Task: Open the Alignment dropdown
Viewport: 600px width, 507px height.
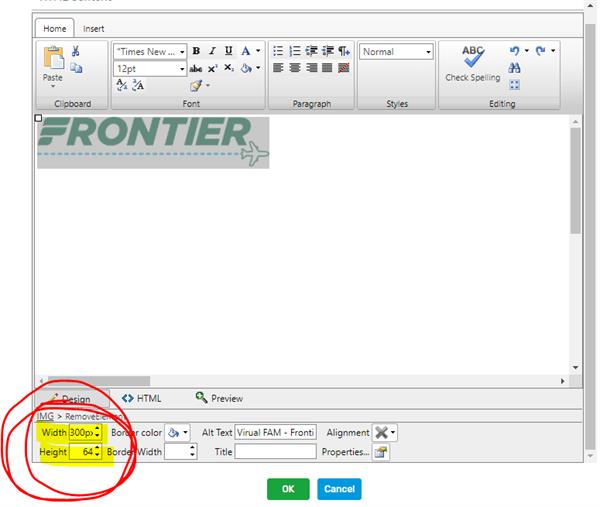Action: (x=385, y=433)
